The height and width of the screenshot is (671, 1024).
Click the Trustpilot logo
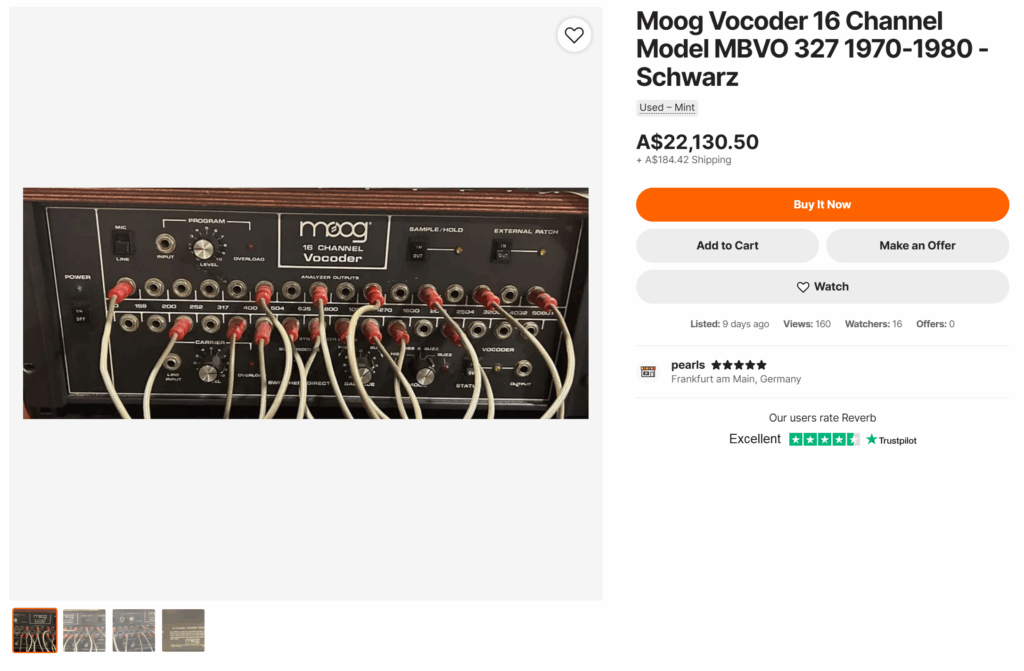click(891, 440)
